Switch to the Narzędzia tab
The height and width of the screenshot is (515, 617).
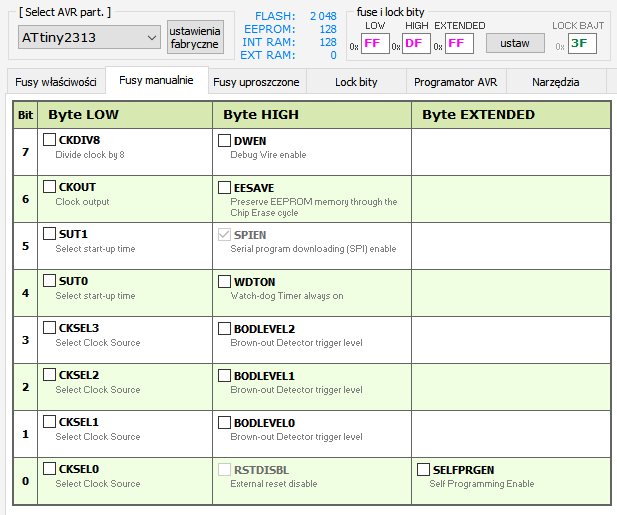point(556,82)
